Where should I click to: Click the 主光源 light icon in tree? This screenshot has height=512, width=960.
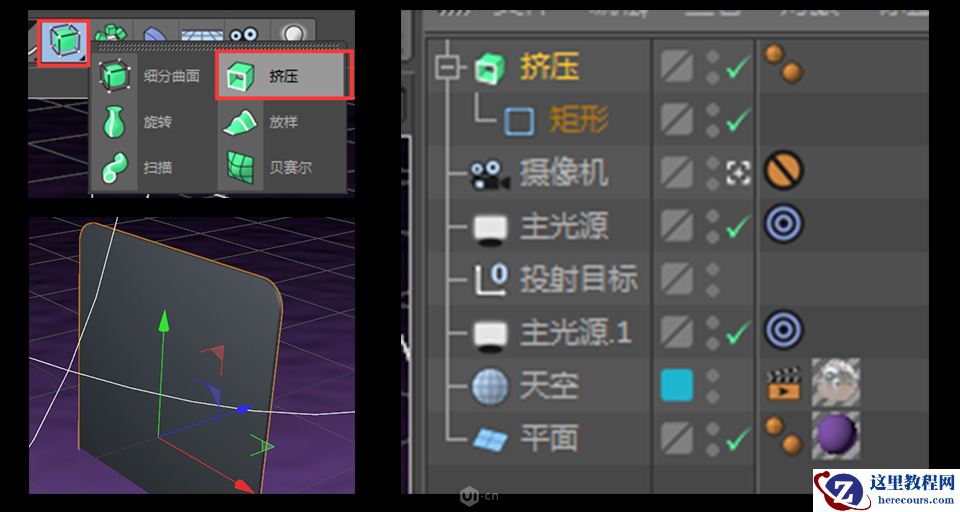pos(490,230)
